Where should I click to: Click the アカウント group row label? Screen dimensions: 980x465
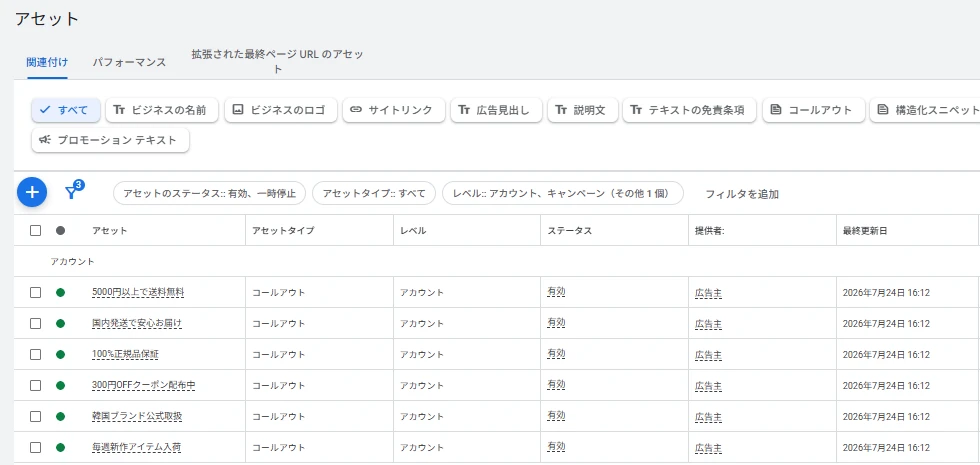tap(72, 261)
